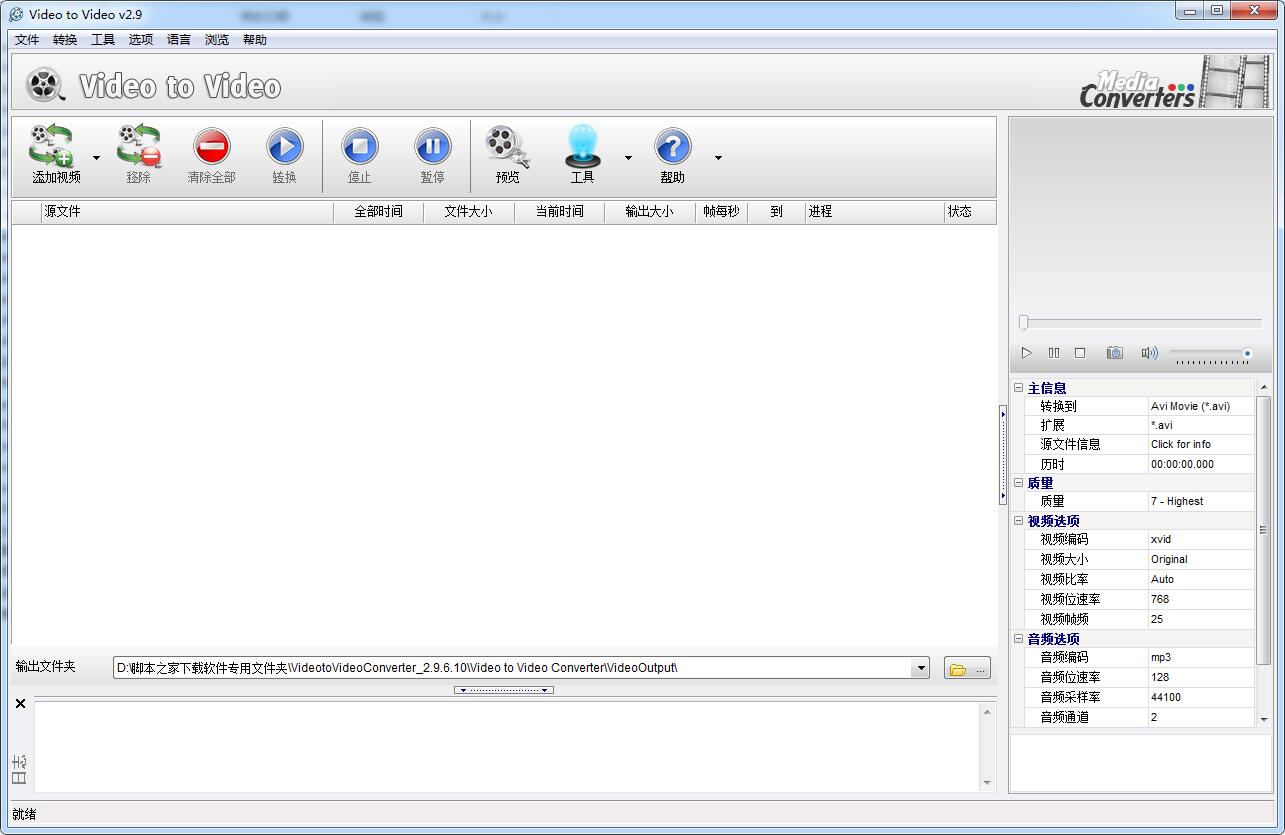Mute preview with speaker icon
Viewport: 1285px width, 835px height.
[x=1149, y=353]
